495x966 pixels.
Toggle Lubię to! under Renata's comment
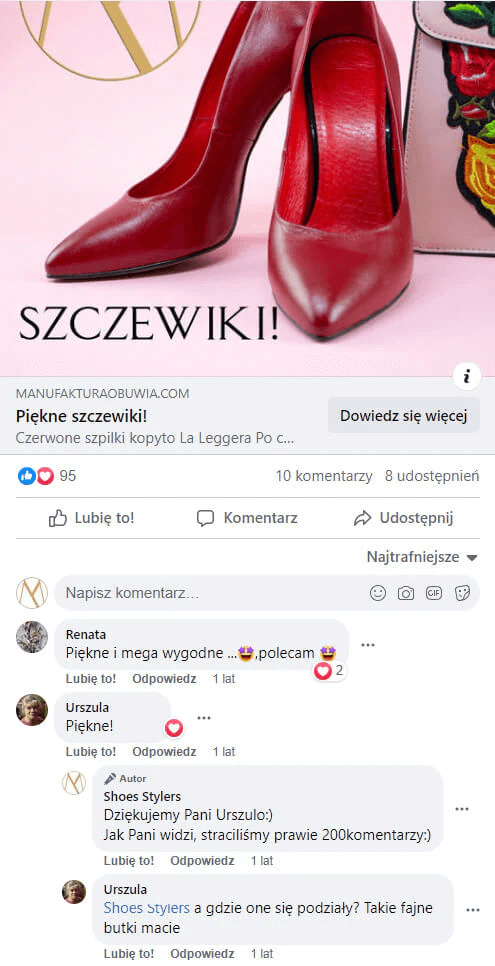[x=91, y=679]
